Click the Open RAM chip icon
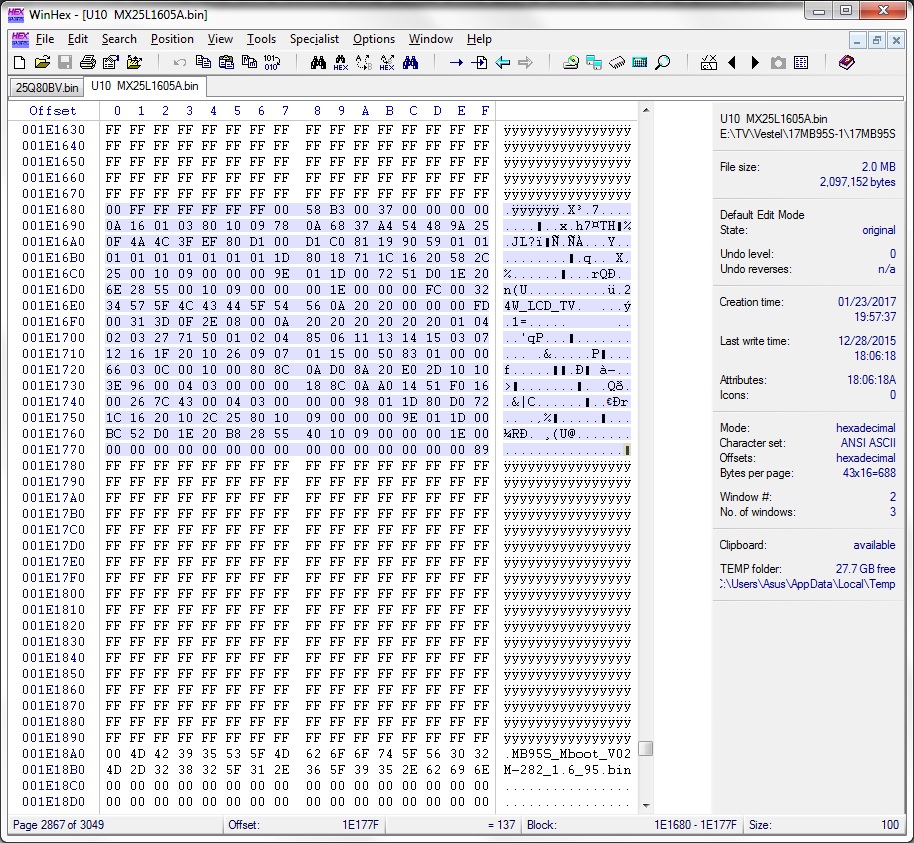Viewport: 914px width, 843px height. [x=617, y=62]
